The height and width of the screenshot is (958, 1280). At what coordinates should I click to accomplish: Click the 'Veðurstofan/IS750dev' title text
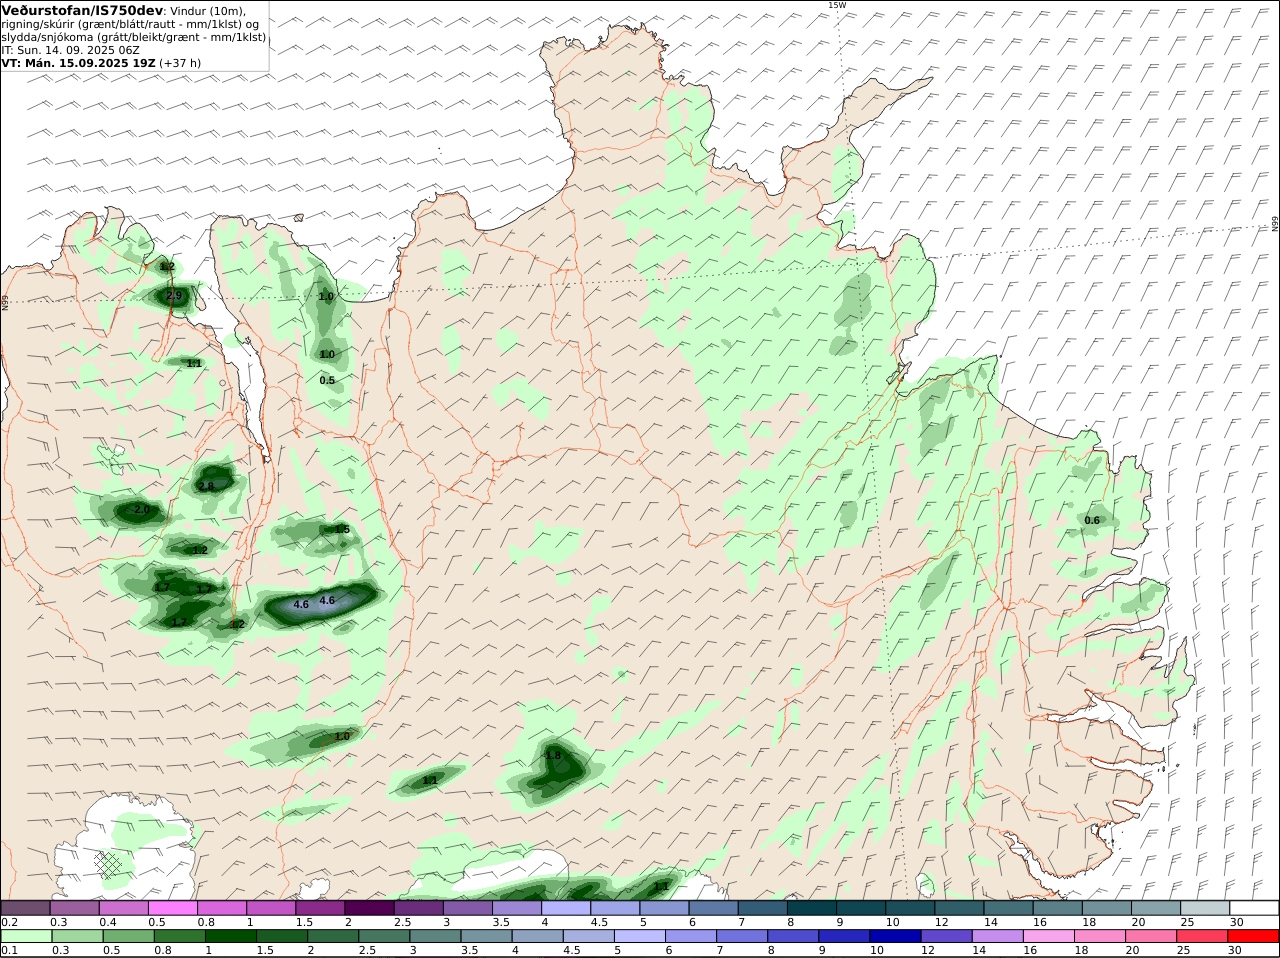click(x=83, y=10)
